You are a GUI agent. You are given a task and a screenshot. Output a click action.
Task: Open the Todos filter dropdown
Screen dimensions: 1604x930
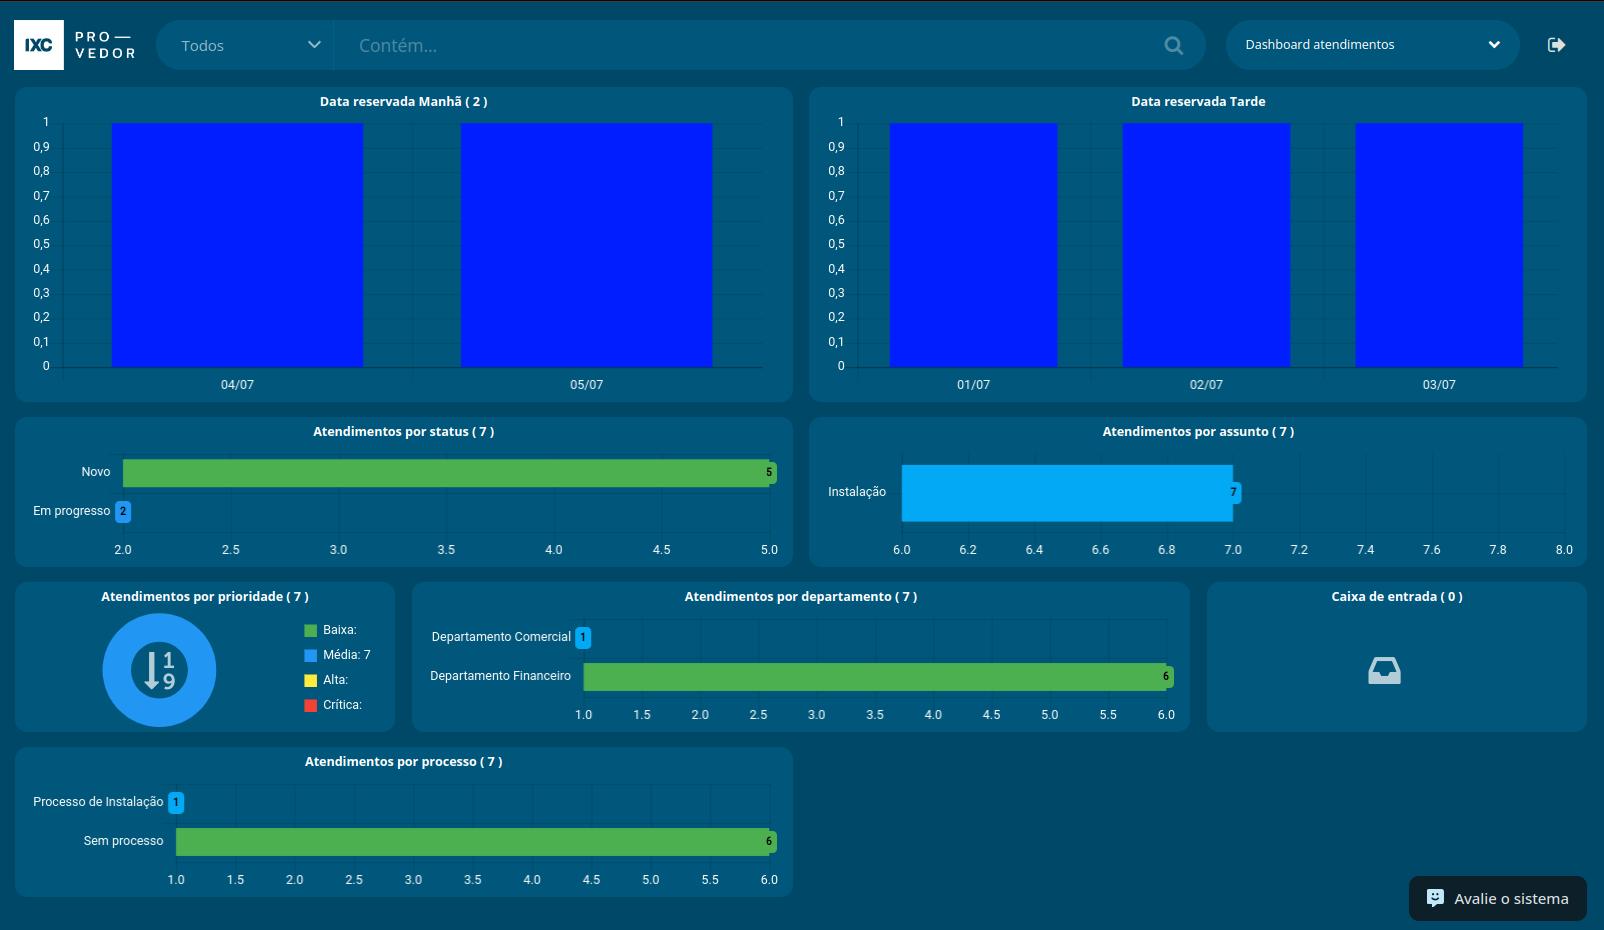[x=246, y=45]
